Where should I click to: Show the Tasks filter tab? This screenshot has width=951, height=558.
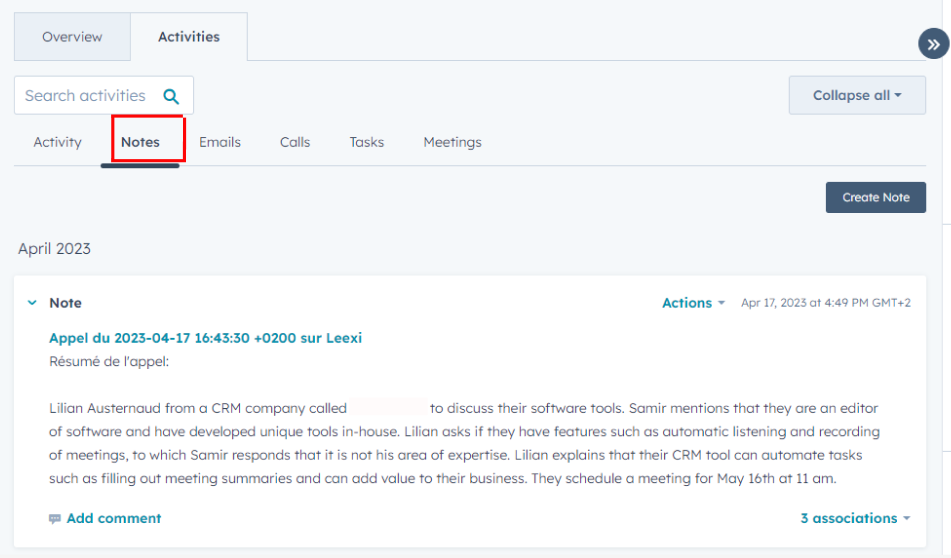point(366,142)
